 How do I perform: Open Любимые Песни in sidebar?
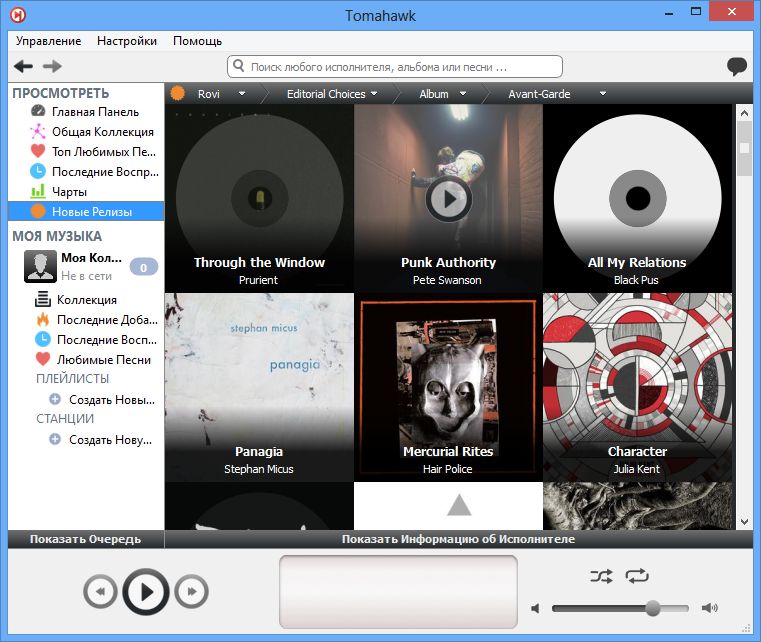click(x=86, y=360)
